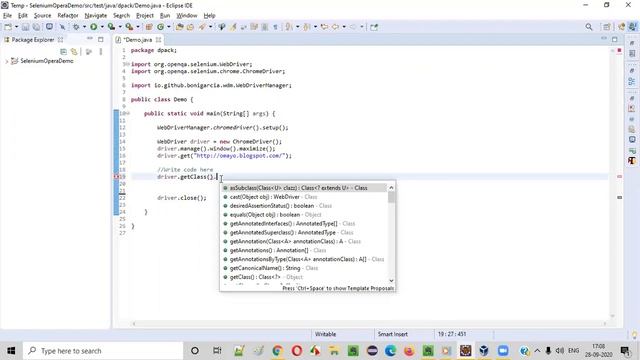Image resolution: width=640 pixels, height=360 pixels.
Task: Collapse the main method fold on line 10
Action: (129, 113)
